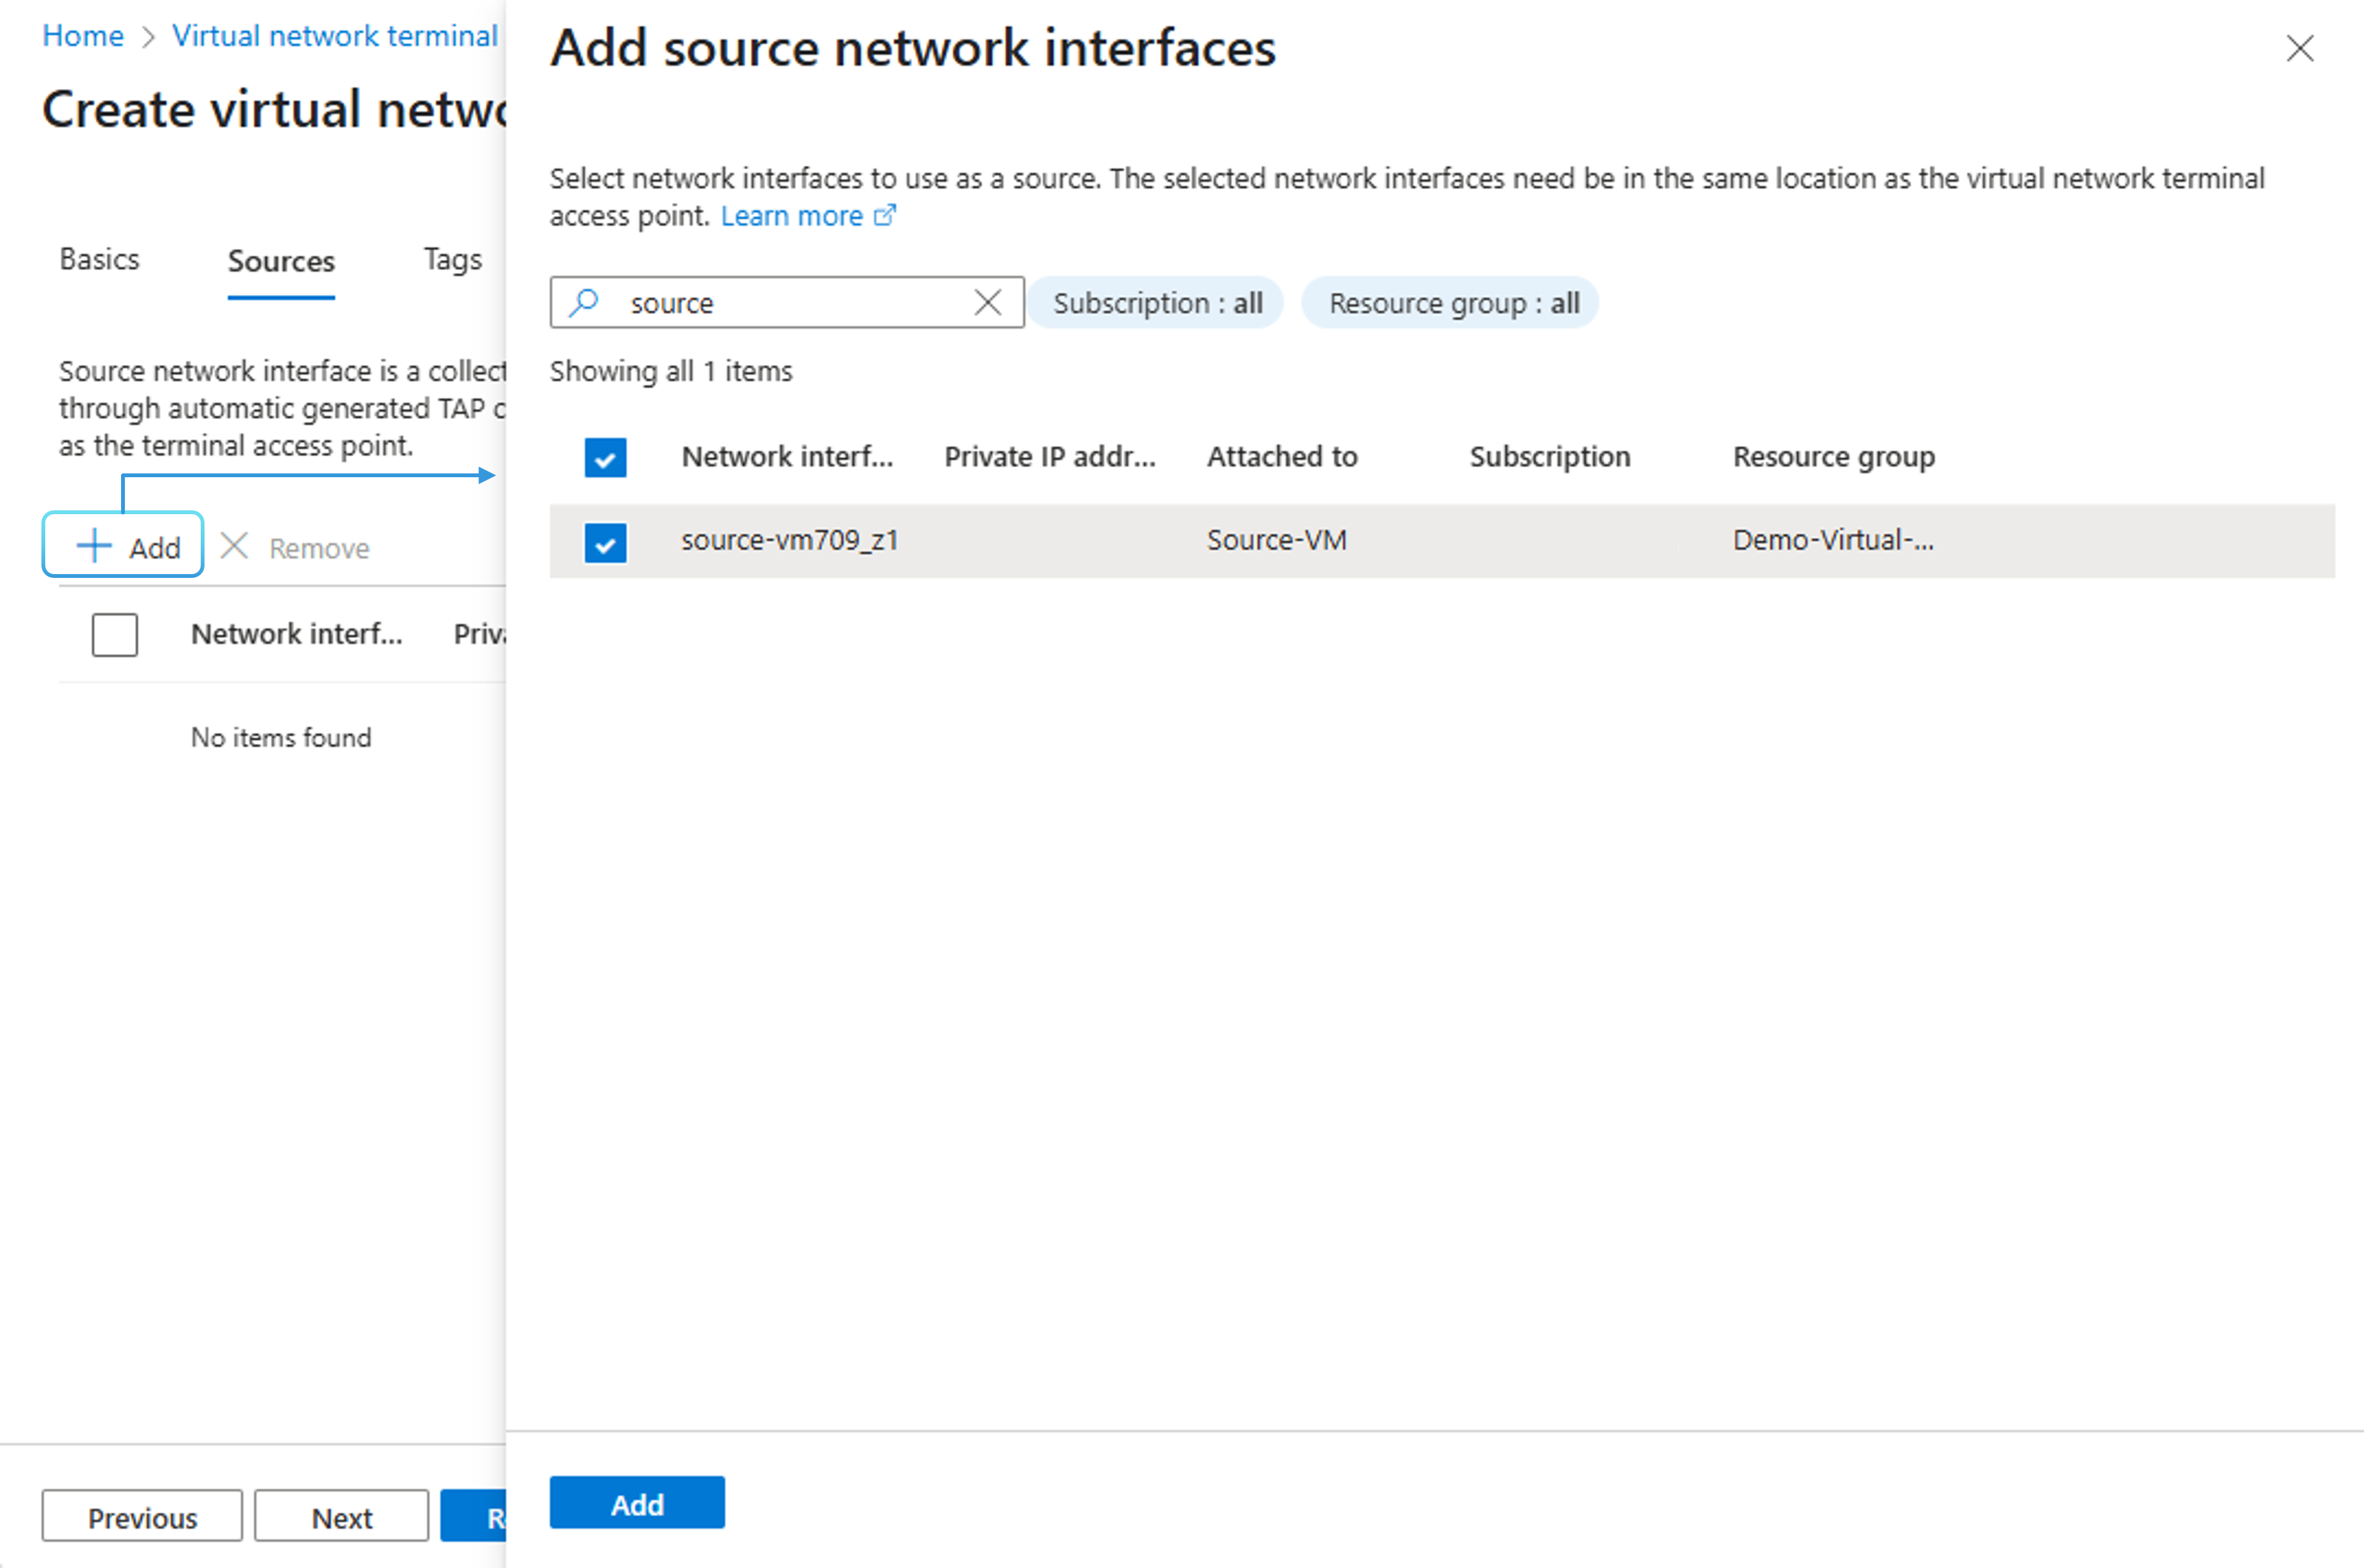2364x1568 pixels.
Task: Click the Remove X icon
Action: click(x=234, y=546)
